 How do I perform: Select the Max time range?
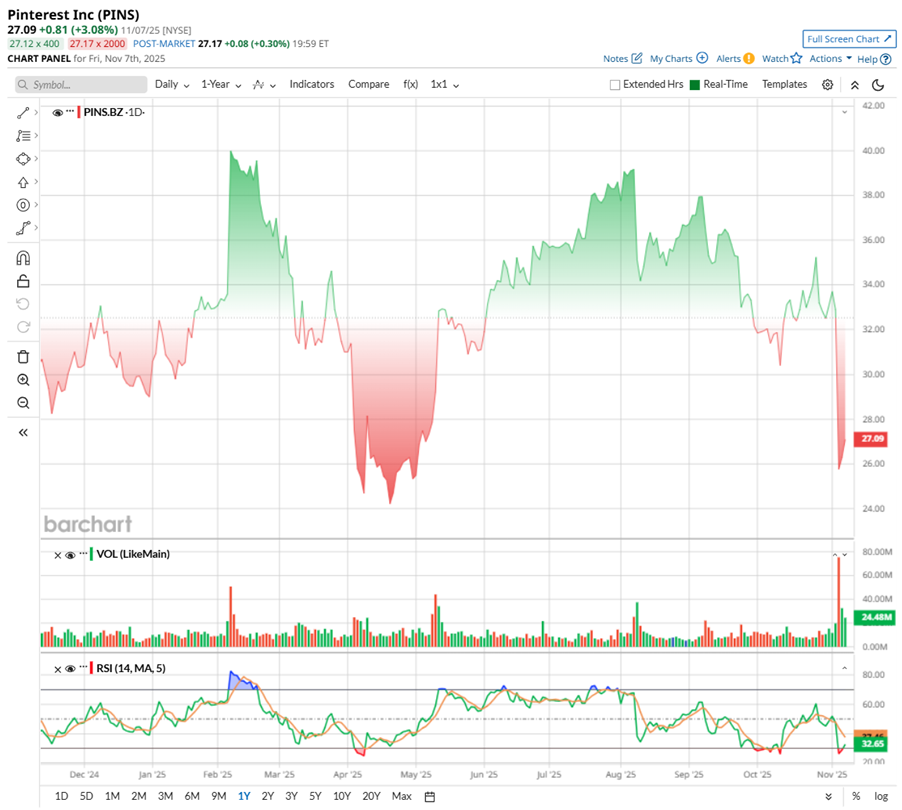pyautogui.click(x=402, y=796)
